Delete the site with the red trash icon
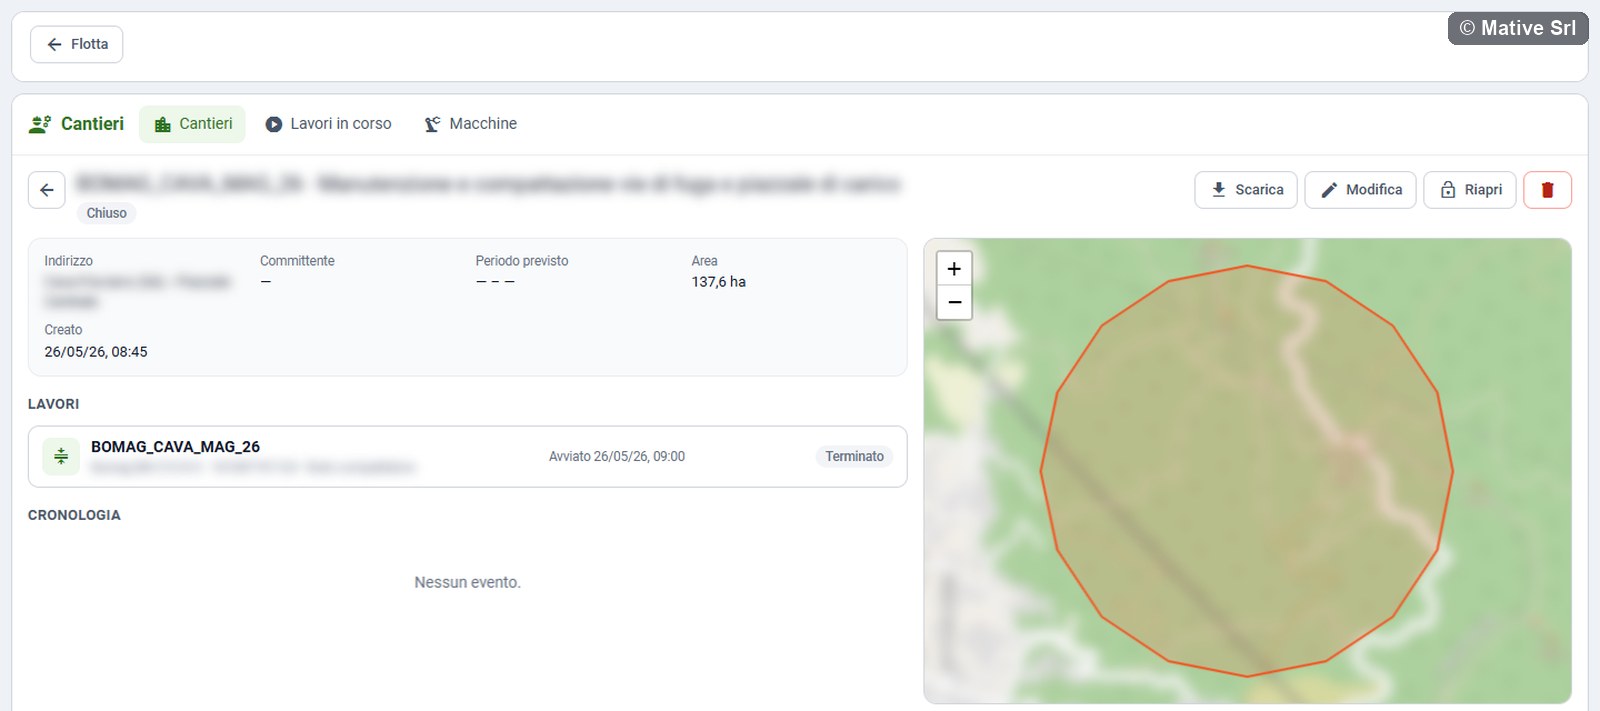Viewport: 1600px width, 711px height. coord(1547,190)
